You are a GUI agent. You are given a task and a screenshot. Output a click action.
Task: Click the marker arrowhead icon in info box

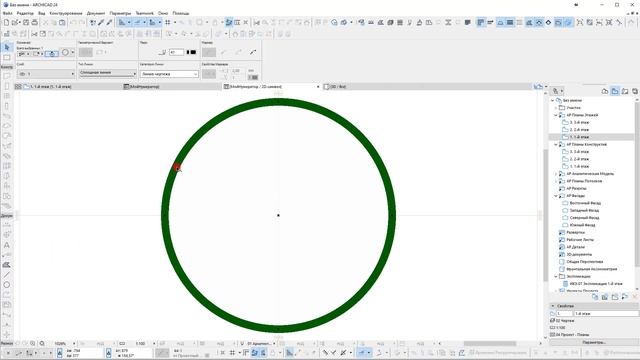pos(253,52)
